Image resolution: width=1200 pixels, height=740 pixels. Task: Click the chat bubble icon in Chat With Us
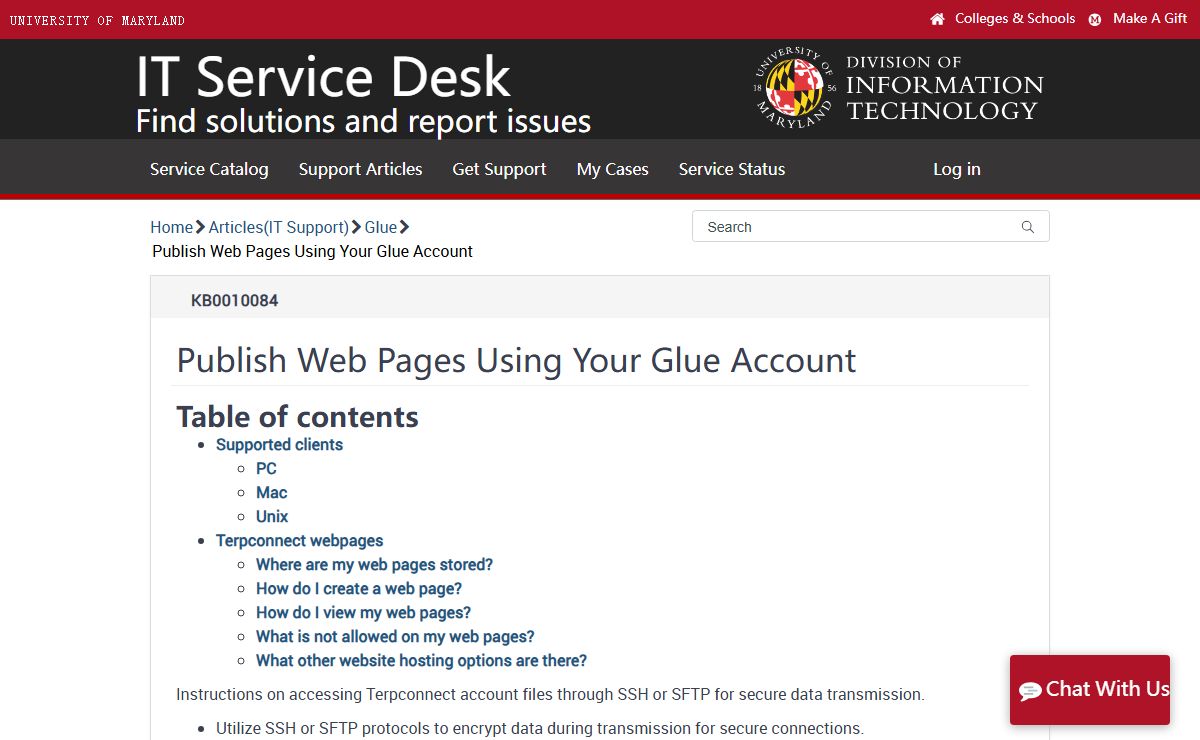click(x=1030, y=690)
